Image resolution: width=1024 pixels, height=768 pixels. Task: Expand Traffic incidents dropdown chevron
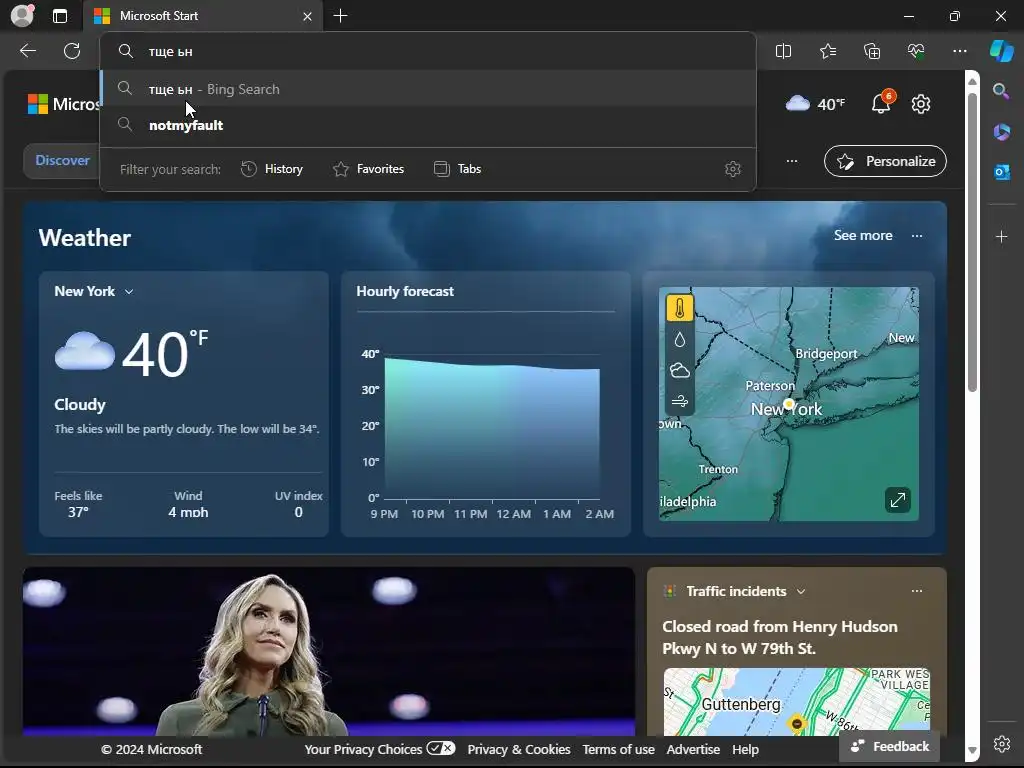[x=801, y=592]
